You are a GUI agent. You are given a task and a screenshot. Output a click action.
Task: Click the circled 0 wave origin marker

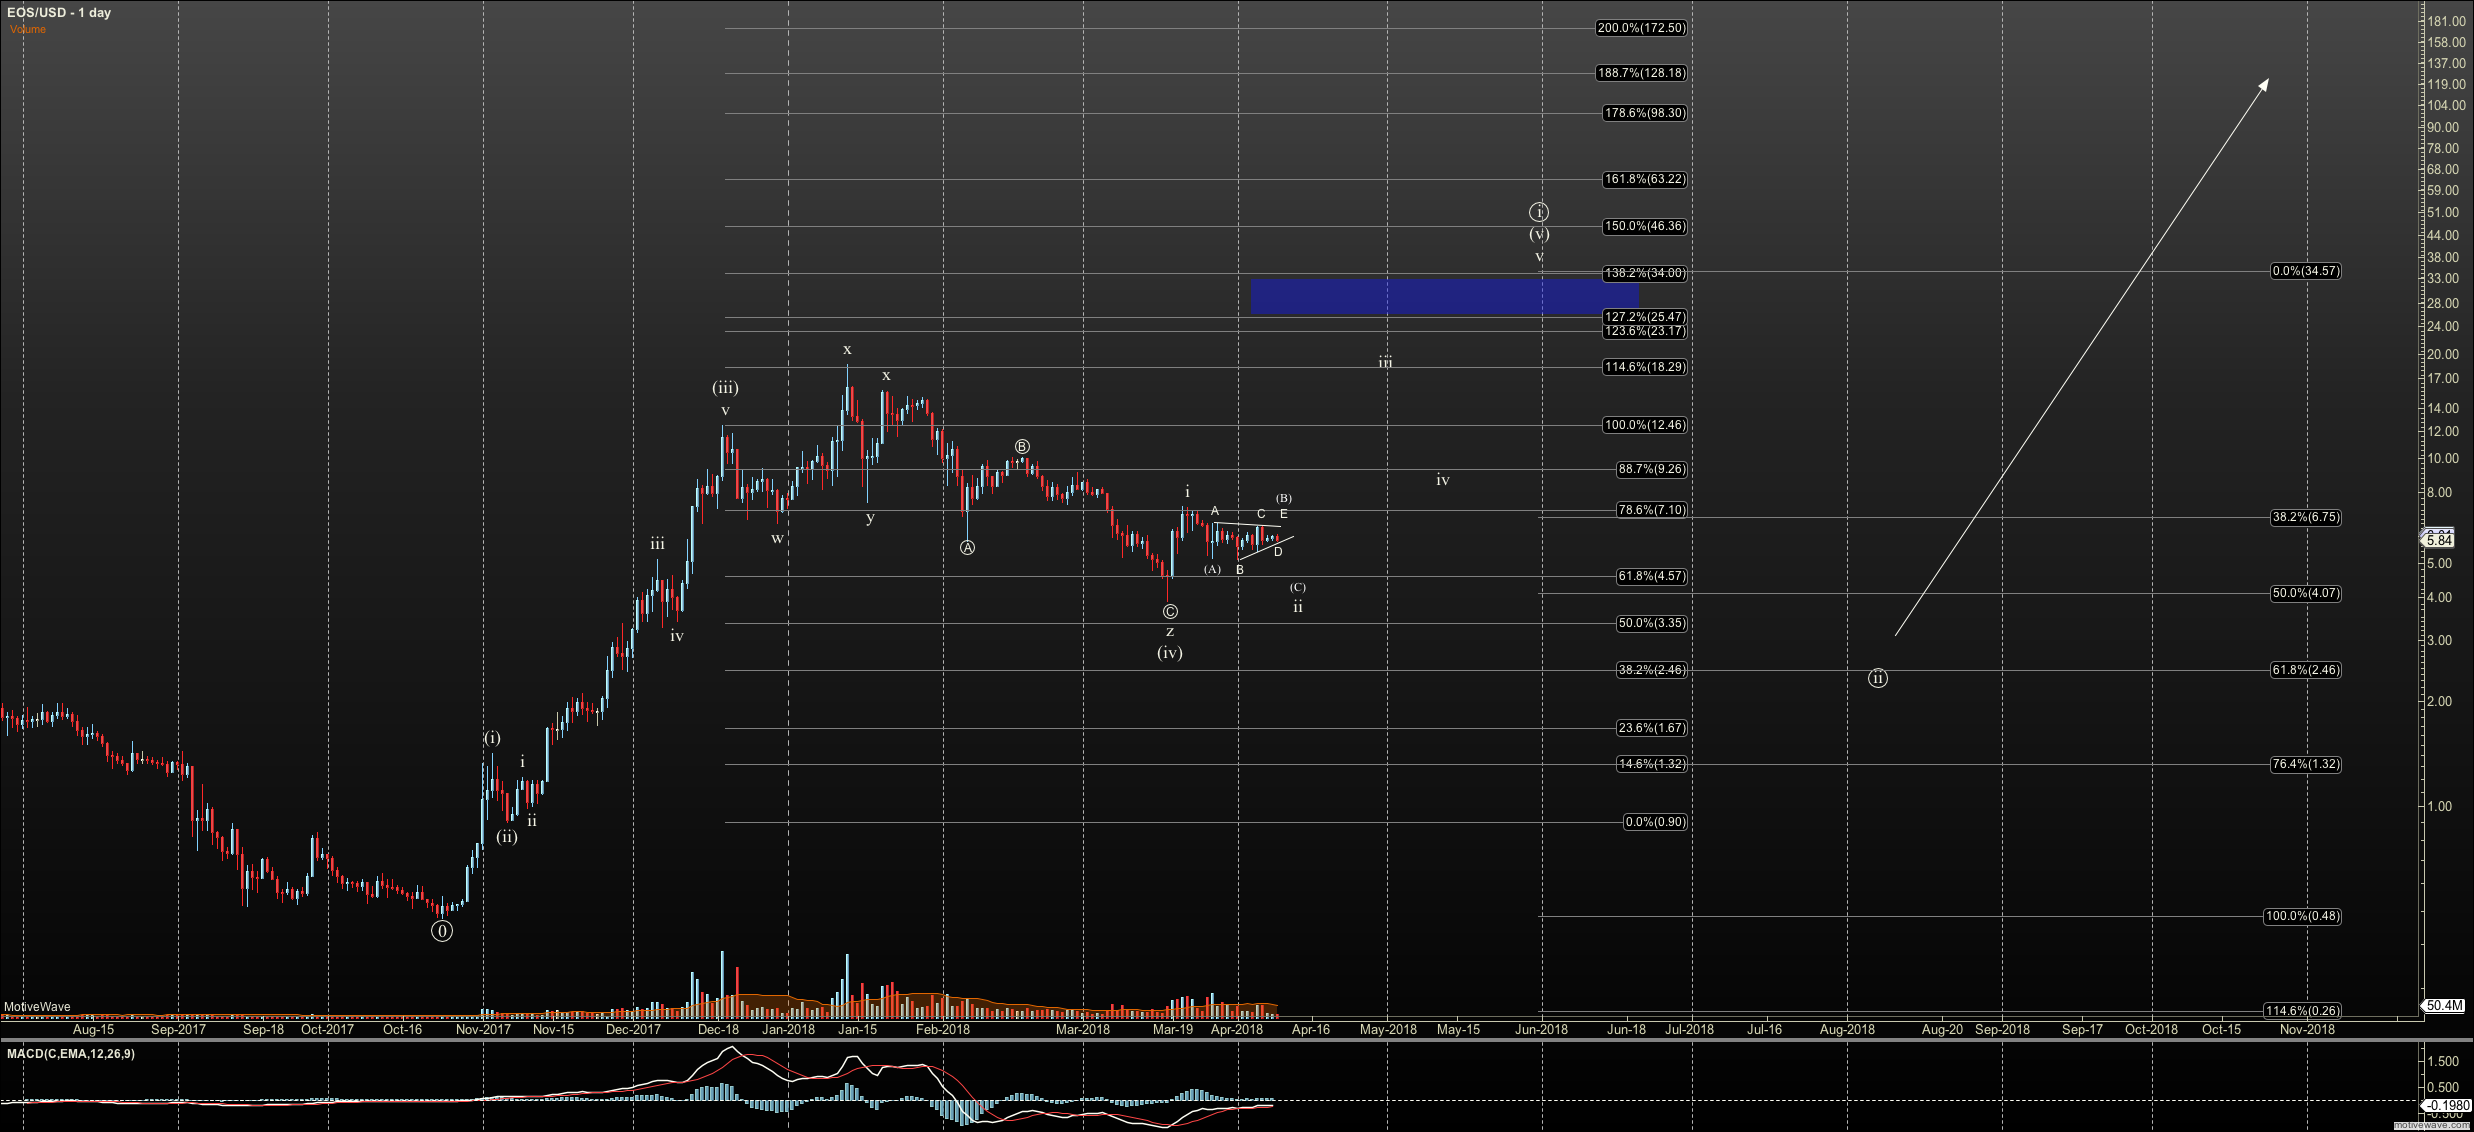pos(442,931)
